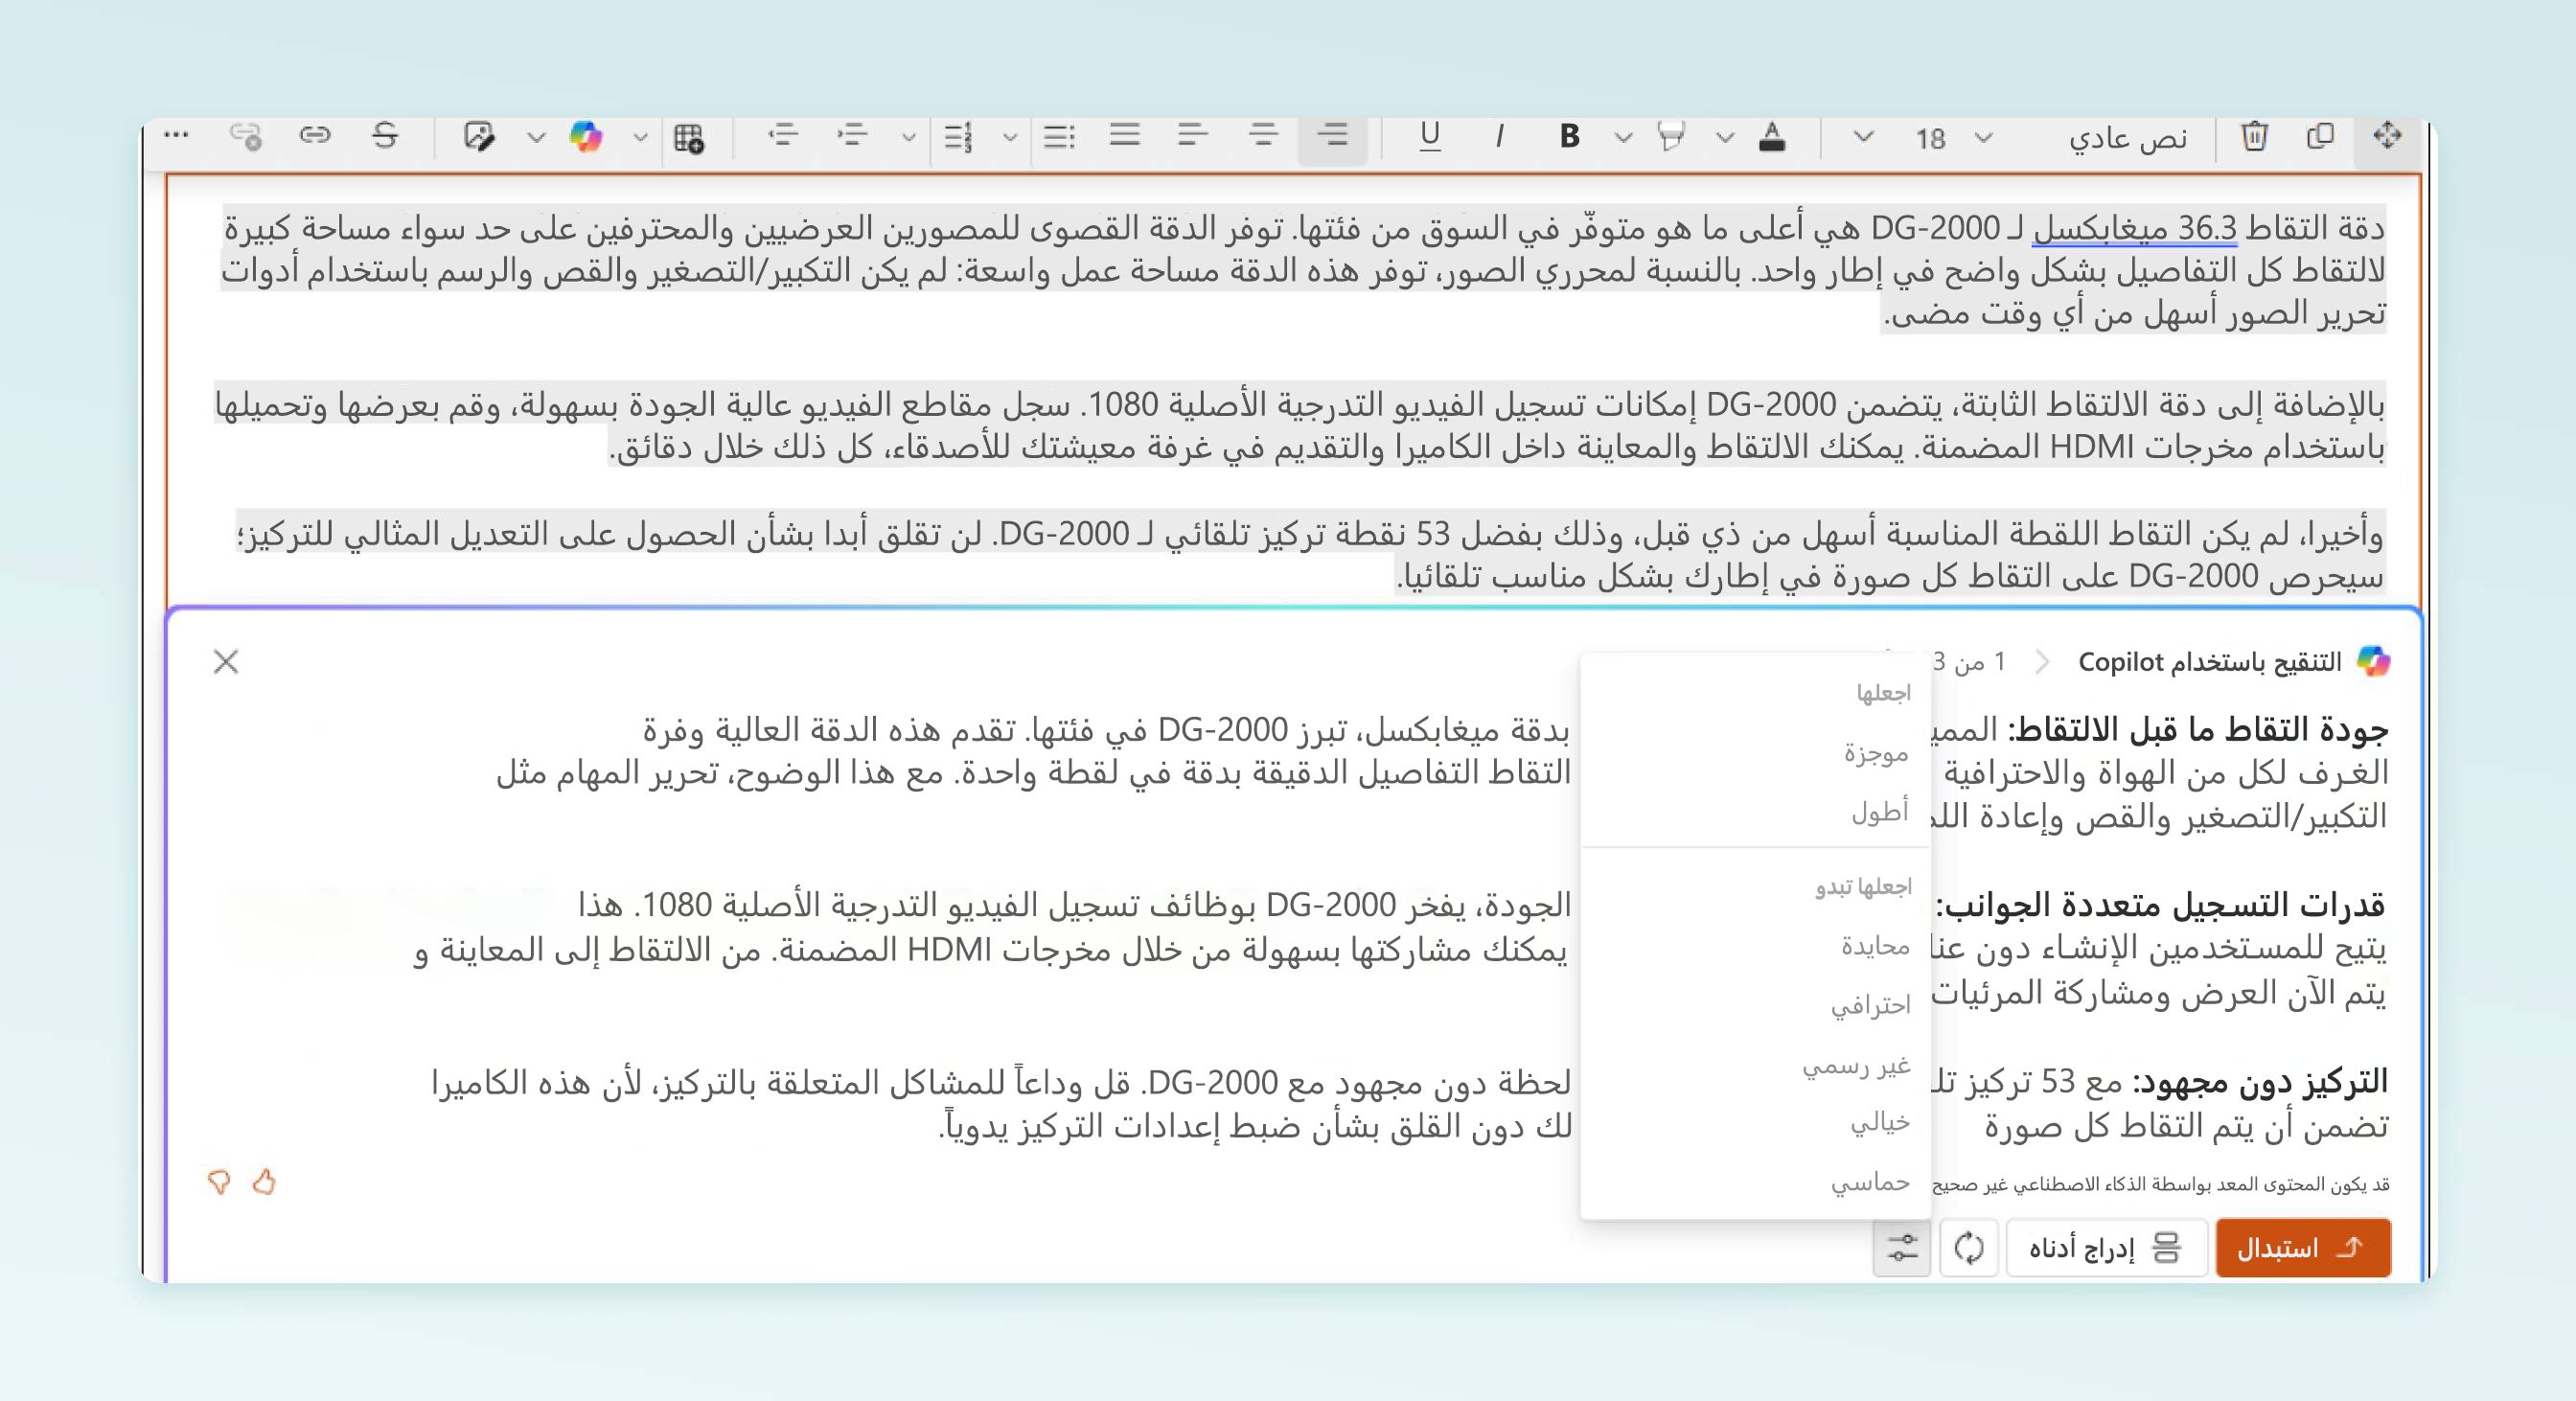Click the paragraph starting بالإضافة إلى دقة الالتقاط

click(x=1300, y=425)
